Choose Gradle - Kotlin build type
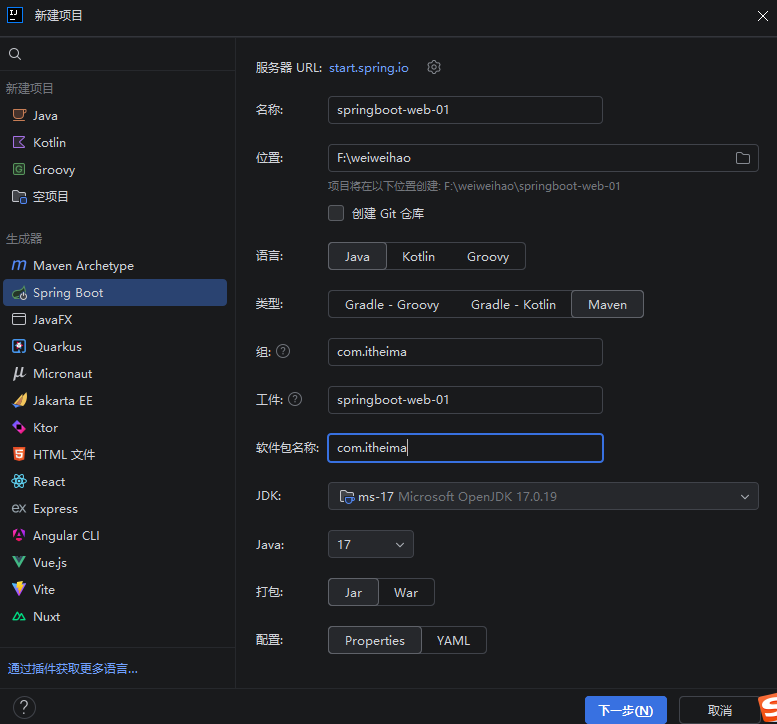This screenshot has height=724, width=777. tap(513, 304)
